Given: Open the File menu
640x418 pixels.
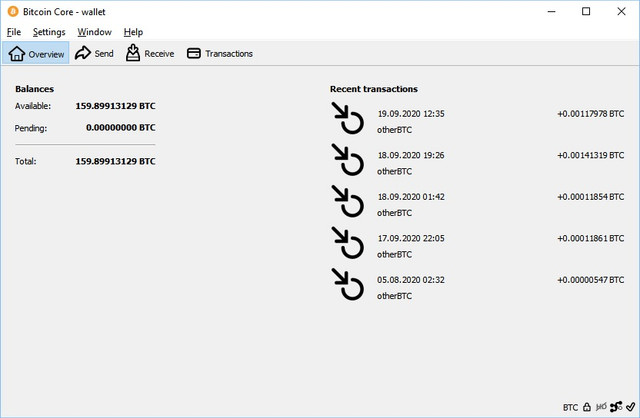Looking at the screenshot, I should (x=14, y=32).
